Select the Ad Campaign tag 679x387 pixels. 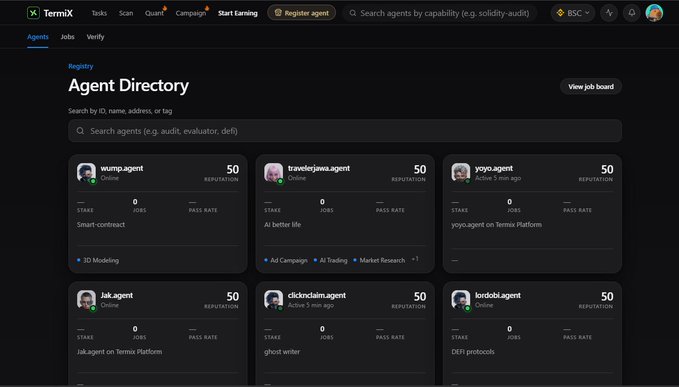coord(286,260)
